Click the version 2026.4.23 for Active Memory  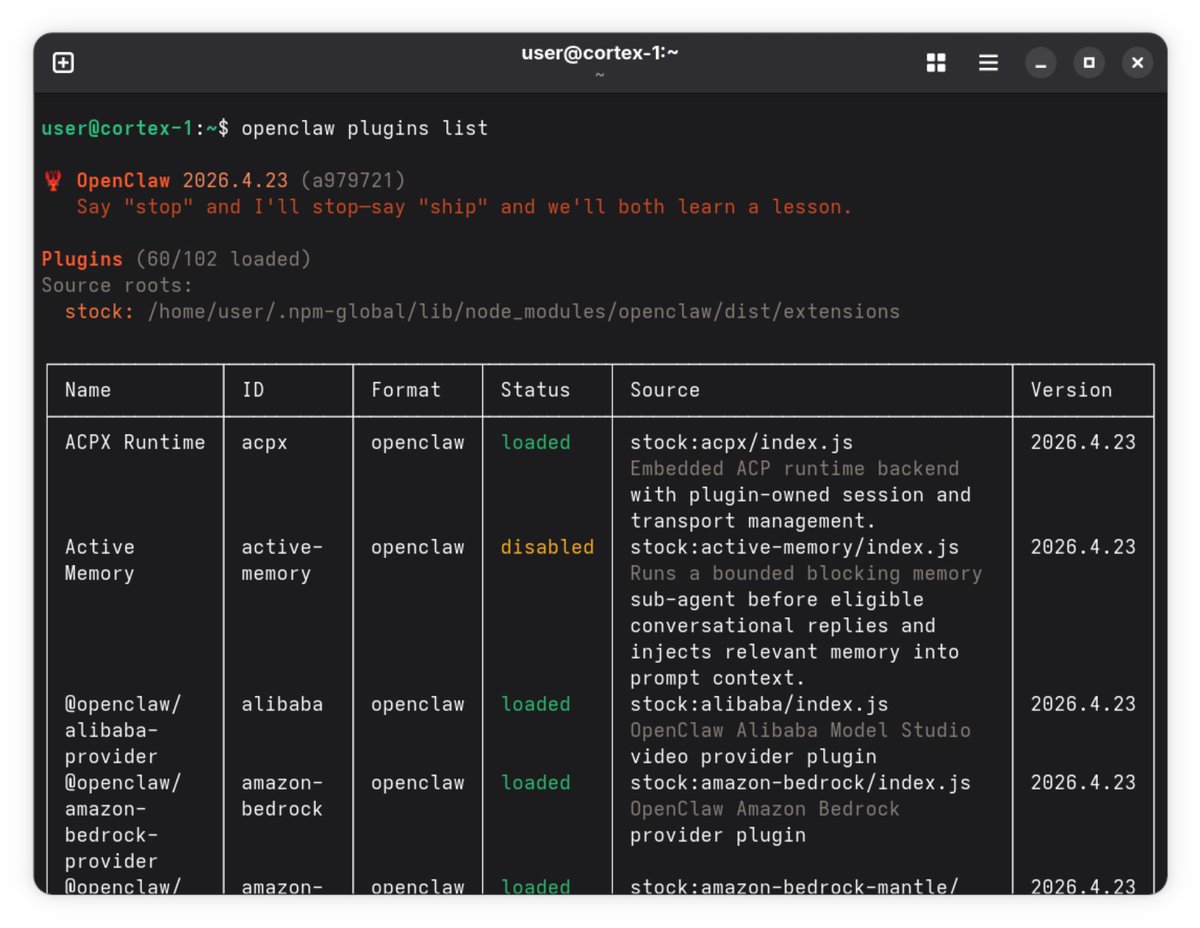(1083, 547)
